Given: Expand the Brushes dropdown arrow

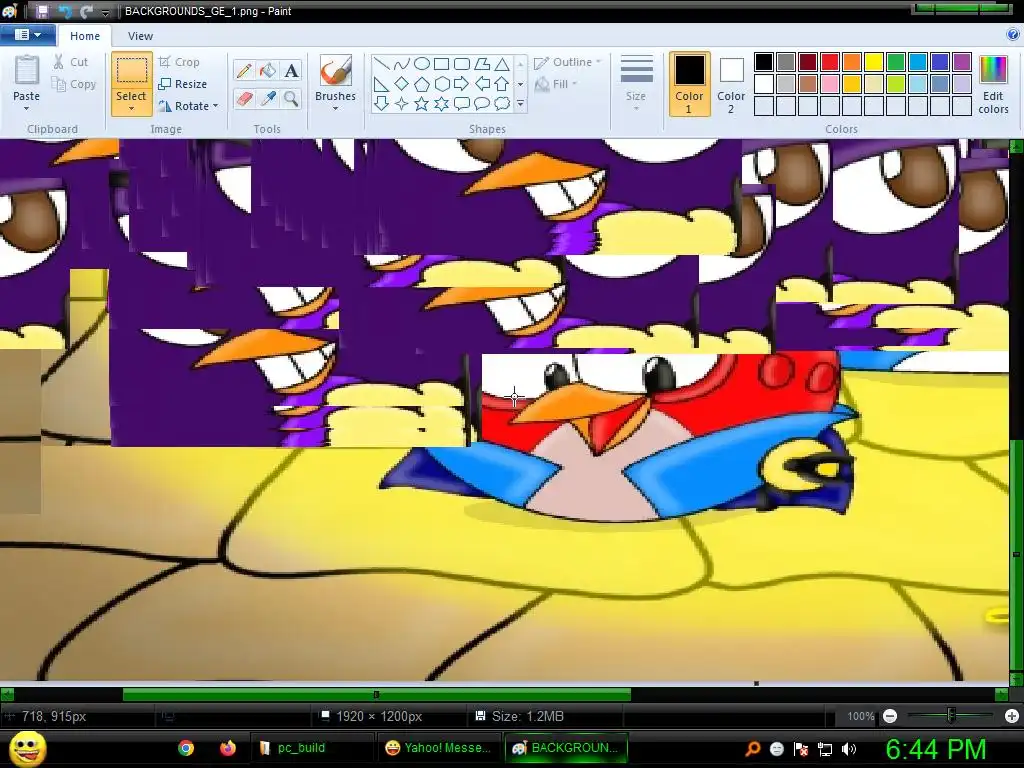Looking at the screenshot, I should 335,108.
